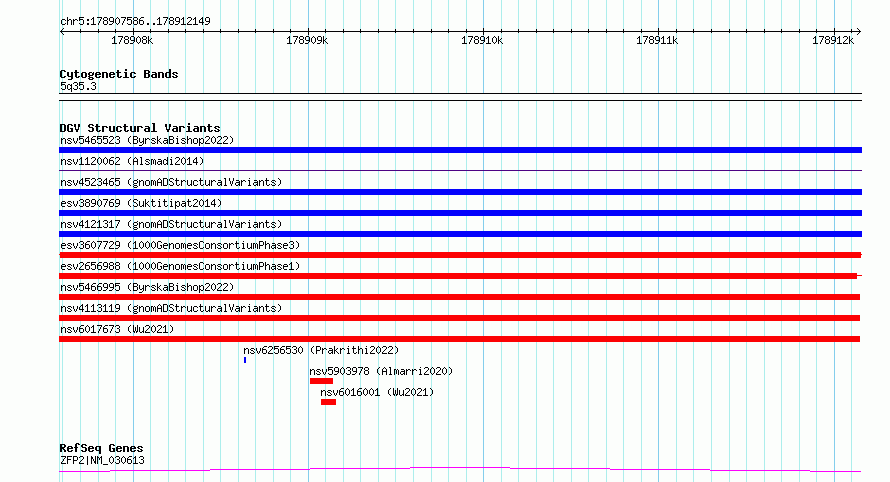Click the RefSeq Genes track heading
Image resolution: width=890 pixels, height=482 pixels.
coord(101,449)
